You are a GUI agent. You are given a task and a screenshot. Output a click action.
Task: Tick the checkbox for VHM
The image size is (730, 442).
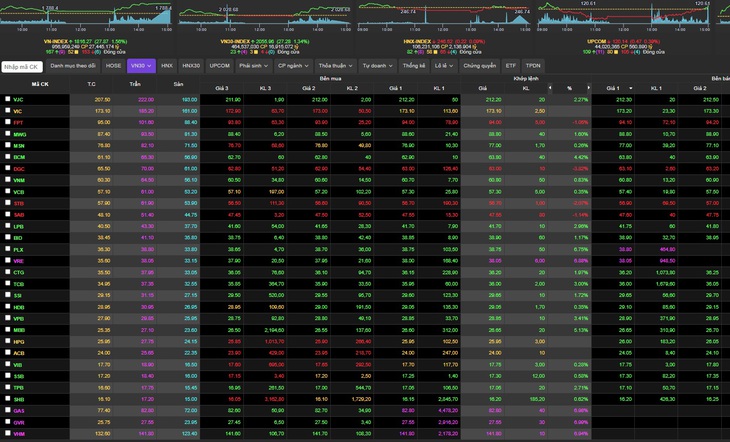coord(7,433)
